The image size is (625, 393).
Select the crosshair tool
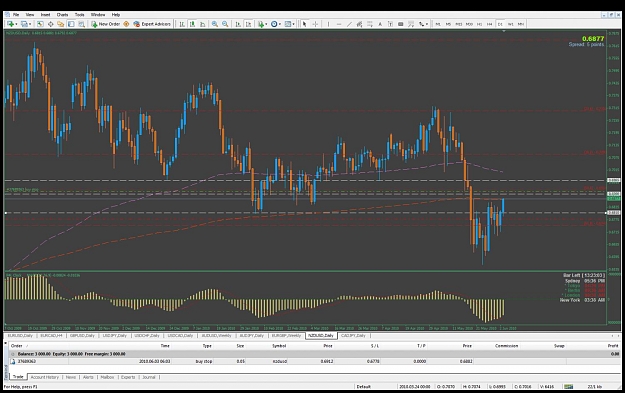tap(315, 24)
